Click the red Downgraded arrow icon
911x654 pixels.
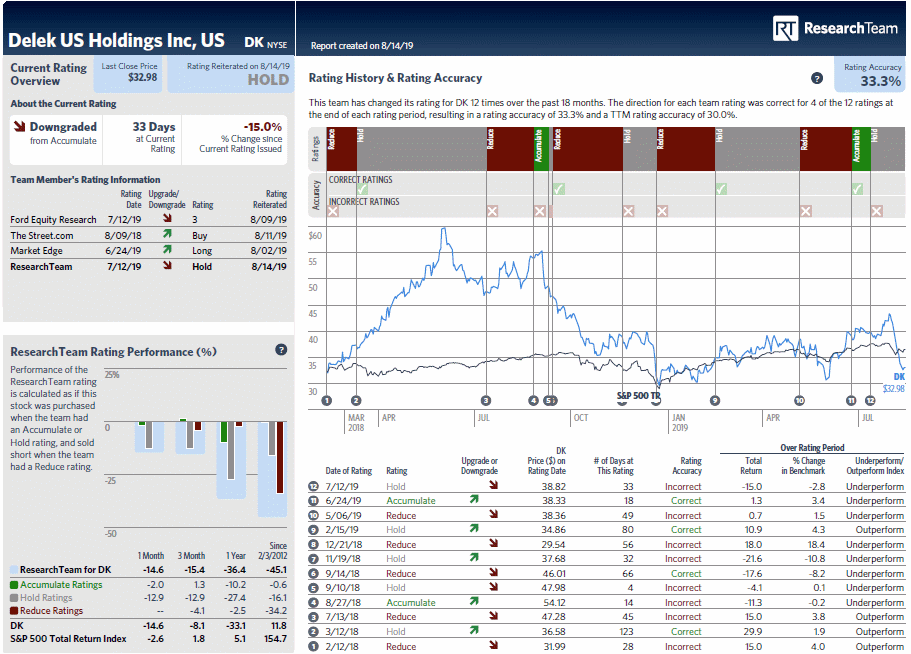19,126
